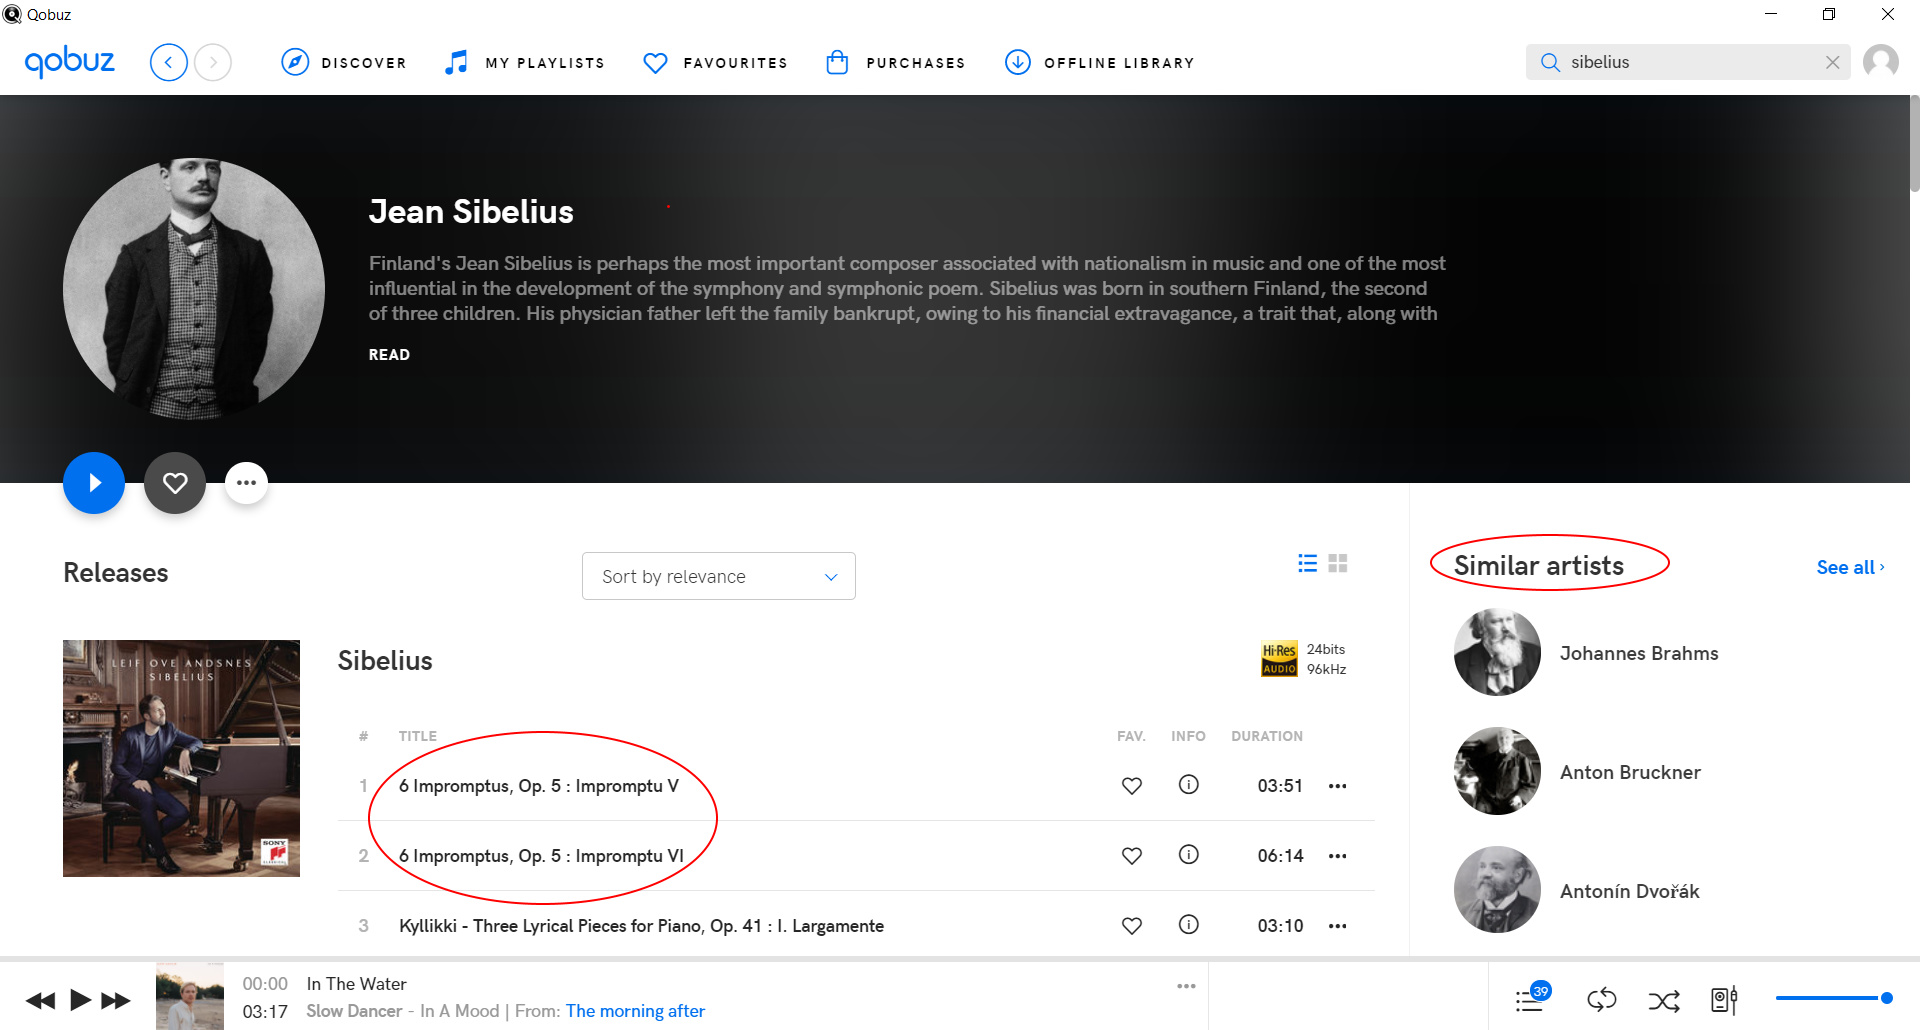Open more options for the now-playing track
Screen dimensions: 1920x1030
click(1186, 986)
